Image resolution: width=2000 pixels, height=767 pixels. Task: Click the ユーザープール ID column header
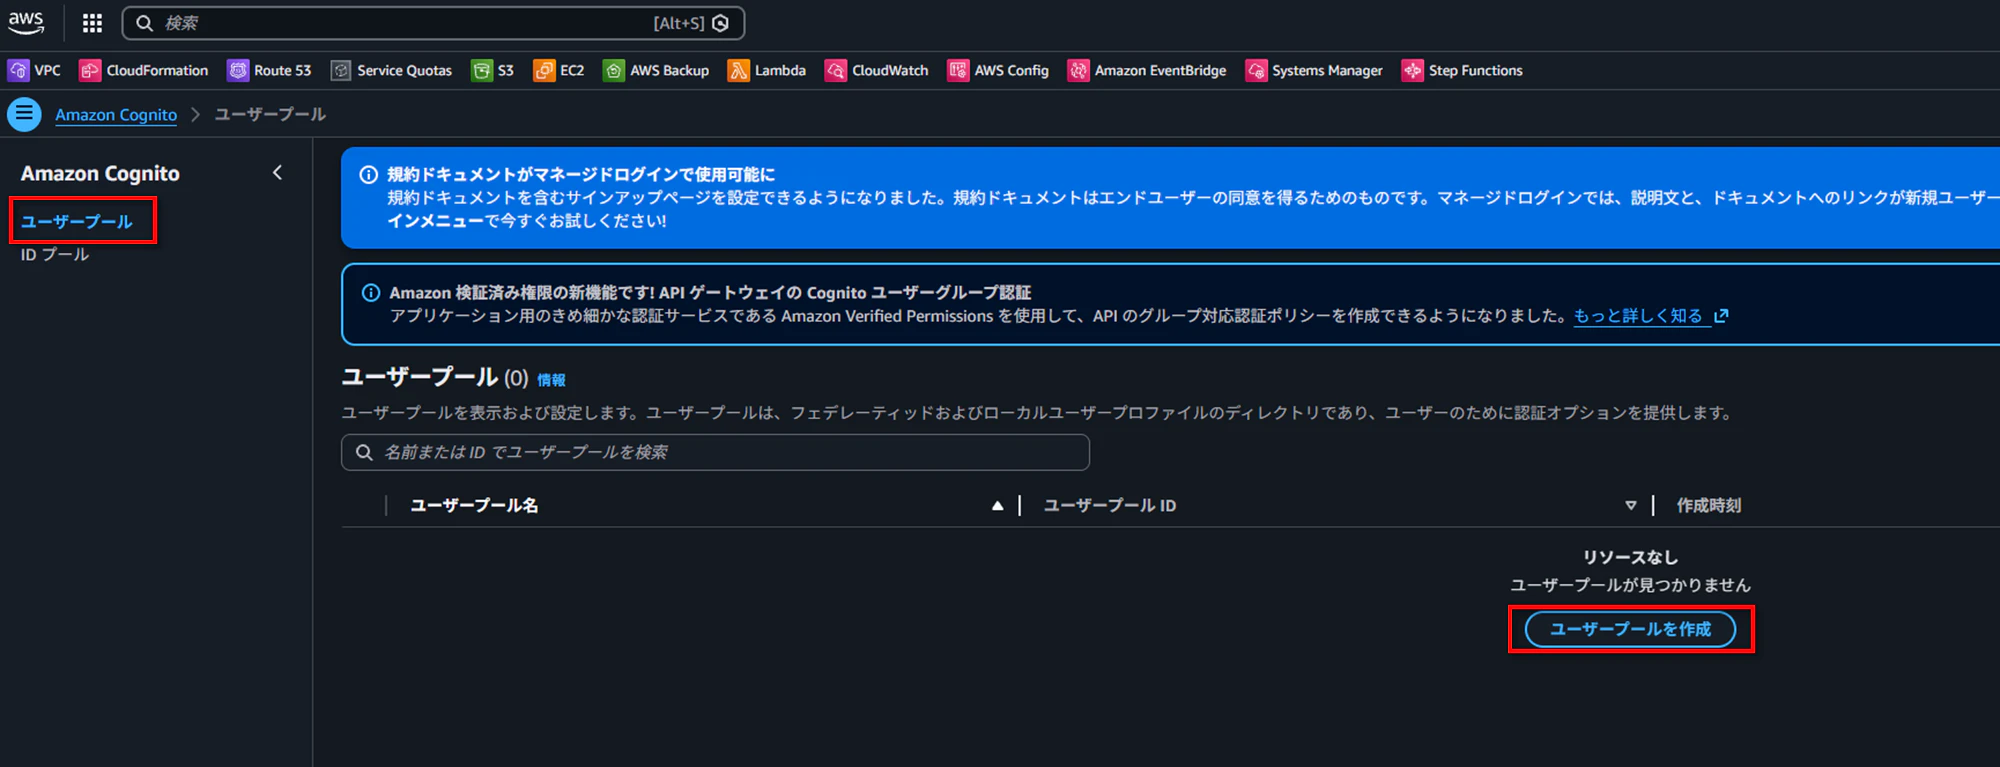coord(1110,506)
